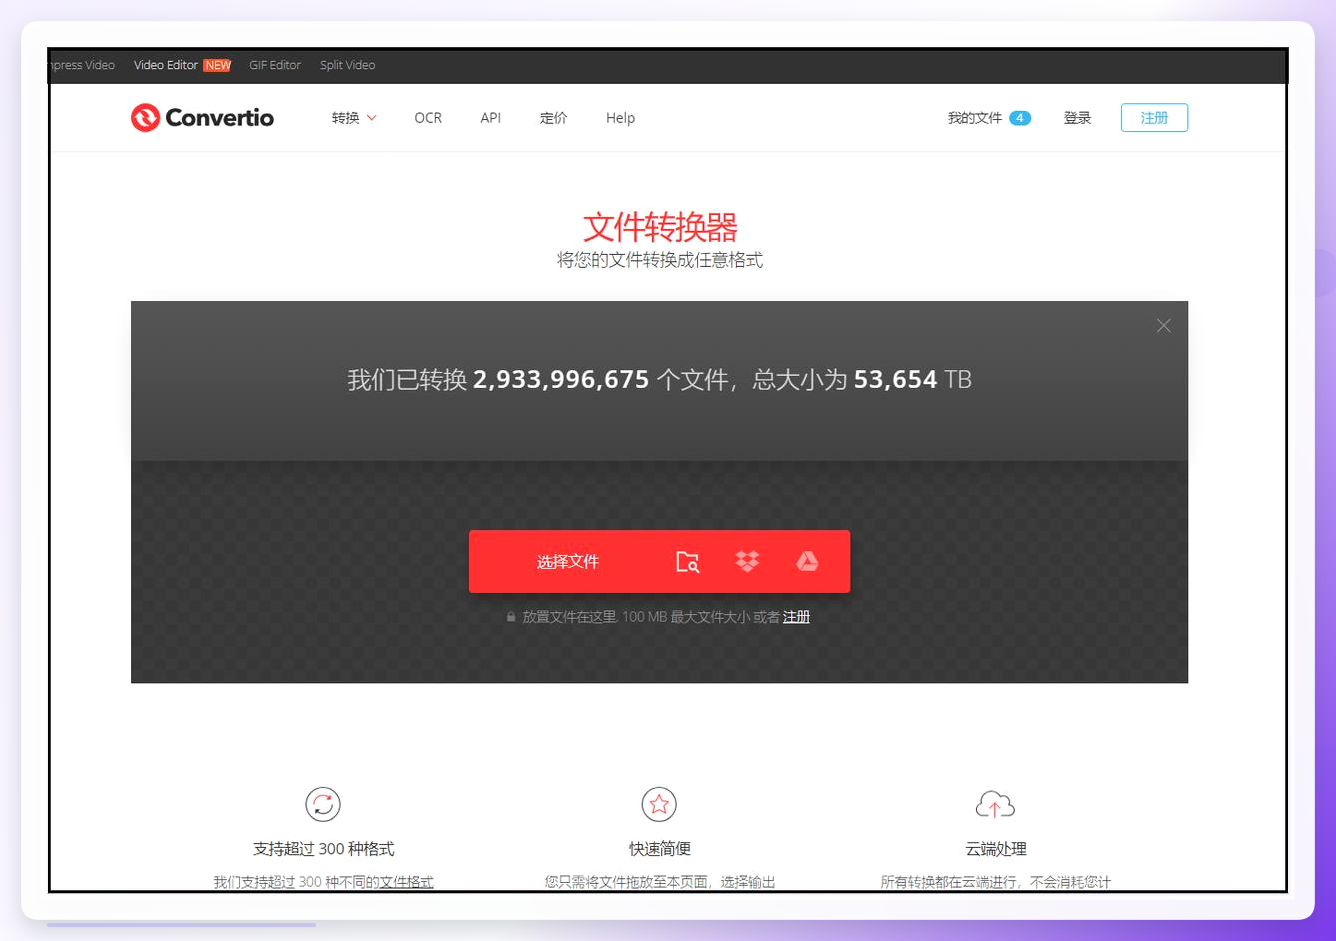Click the 将您的文件转换成任意格式 subtitle
The image size is (1336, 941).
[660, 260]
